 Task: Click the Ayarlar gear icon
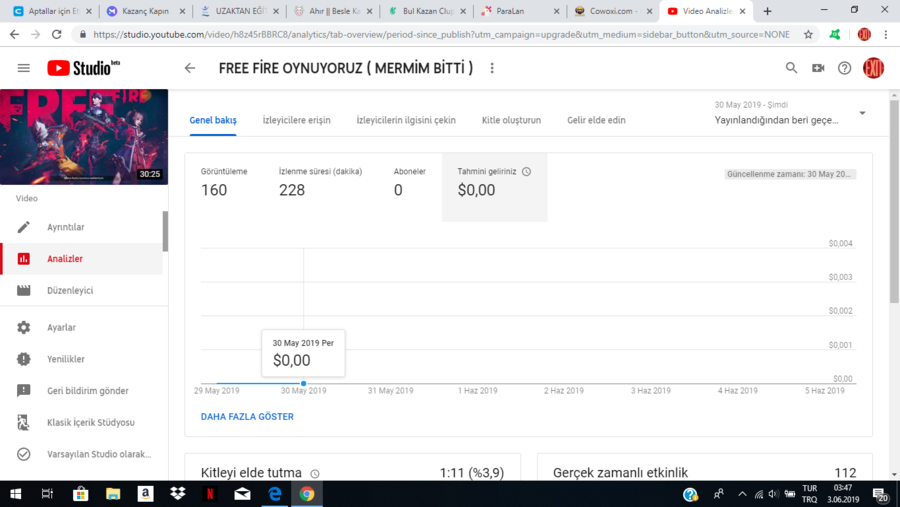tap(24, 327)
